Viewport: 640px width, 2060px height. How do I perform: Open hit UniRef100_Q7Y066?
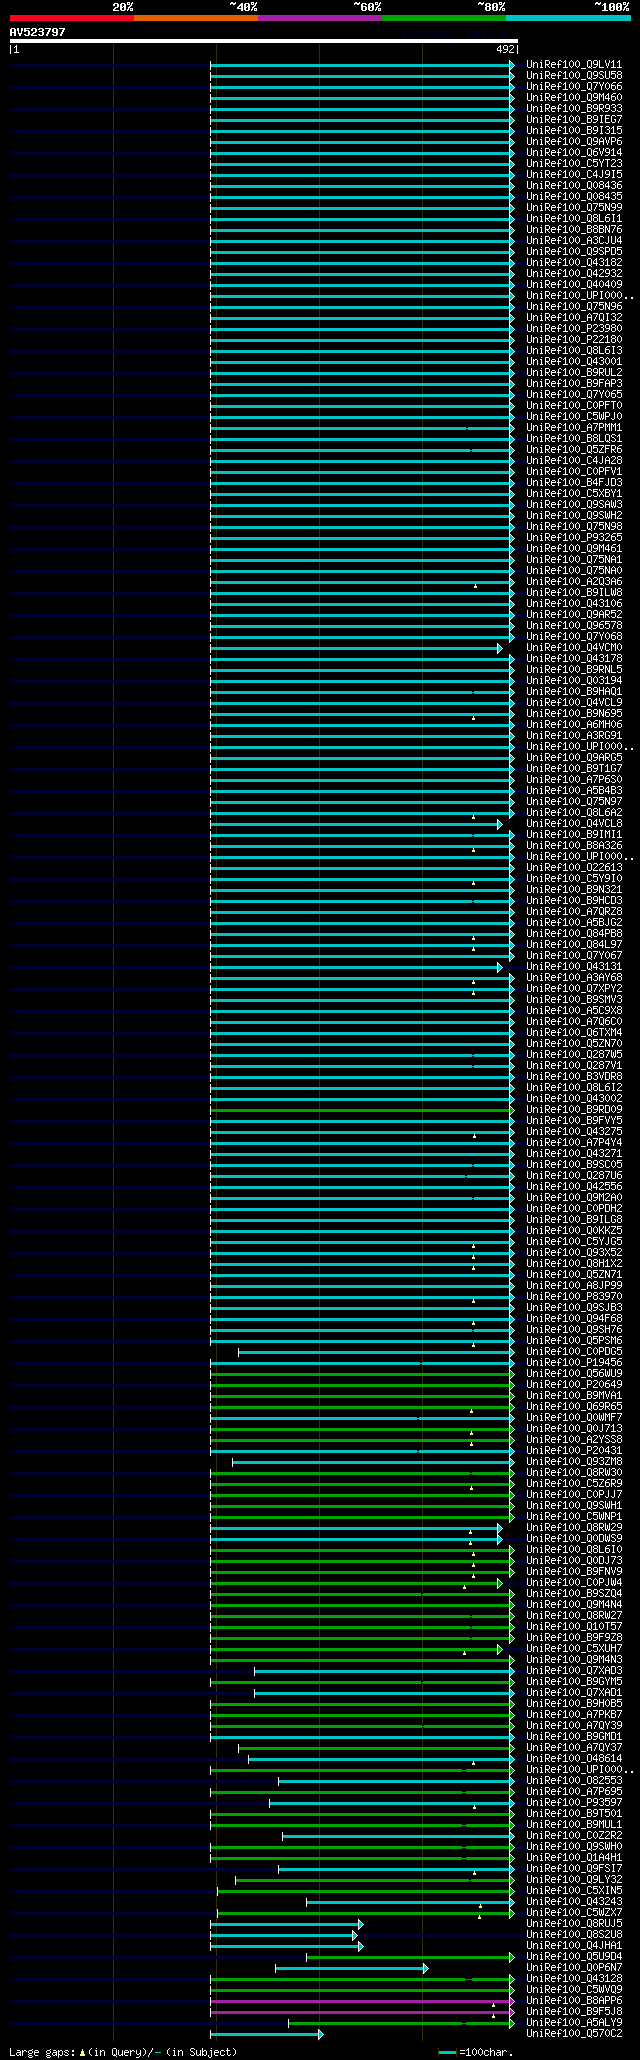pos(574,87)
